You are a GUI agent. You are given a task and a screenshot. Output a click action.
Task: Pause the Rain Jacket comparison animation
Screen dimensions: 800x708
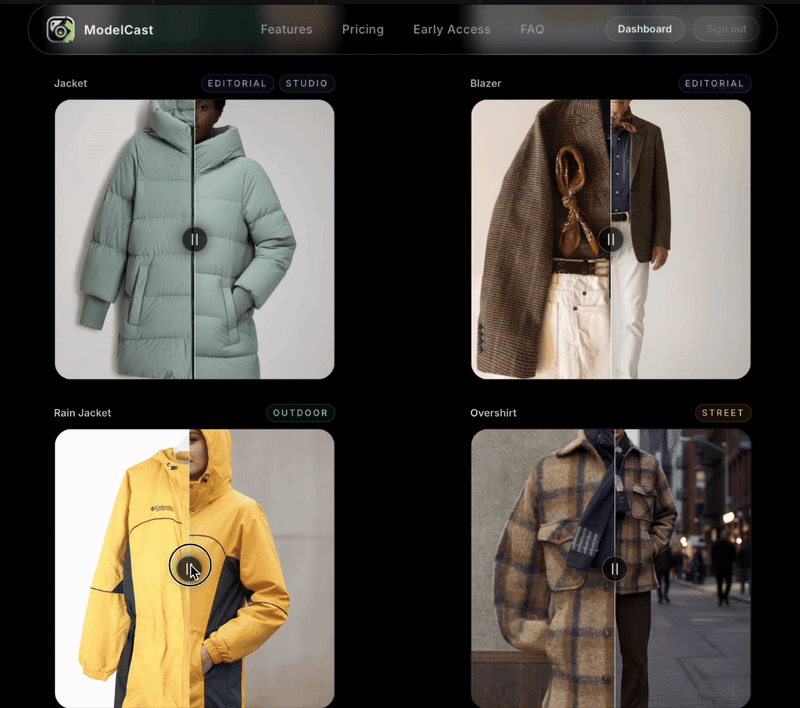(x=190, y=568)
